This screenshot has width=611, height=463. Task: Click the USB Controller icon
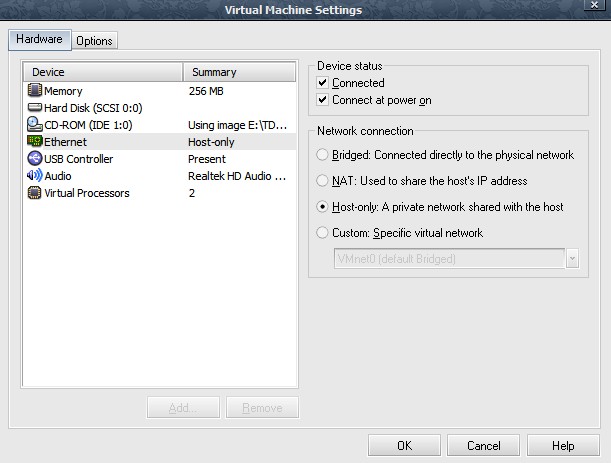point(35,159)
